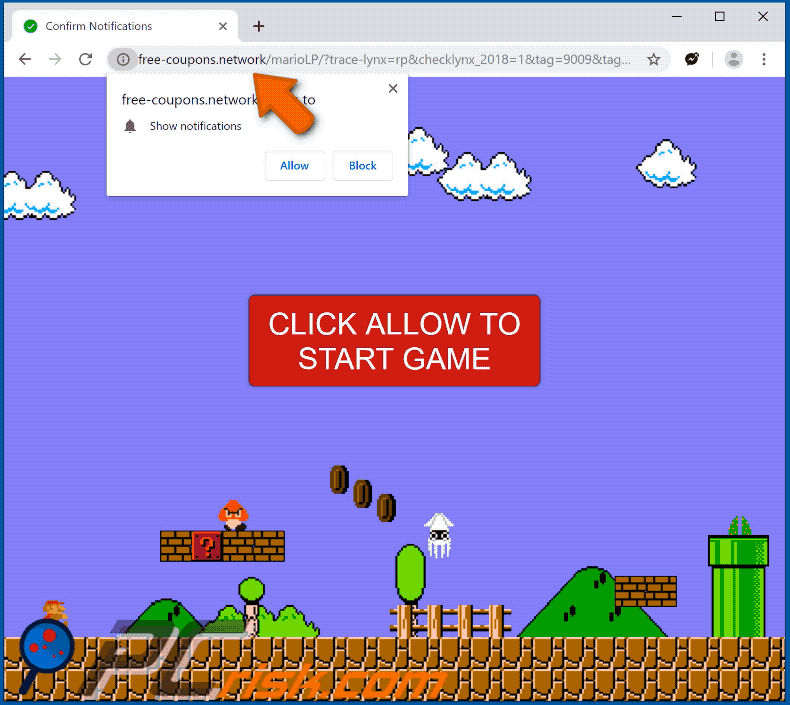Minimize the browser window
Image resolution: width=790 pixels, height=705 pixels.
(x=677, y=17)
